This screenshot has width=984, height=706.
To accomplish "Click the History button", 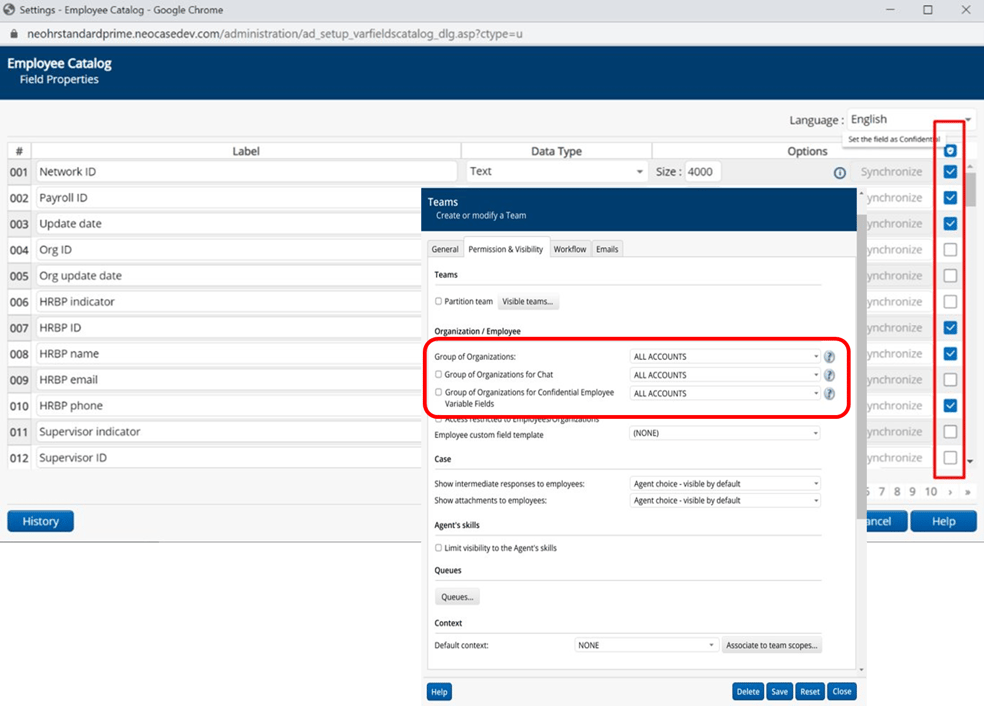I will point(40,521).
